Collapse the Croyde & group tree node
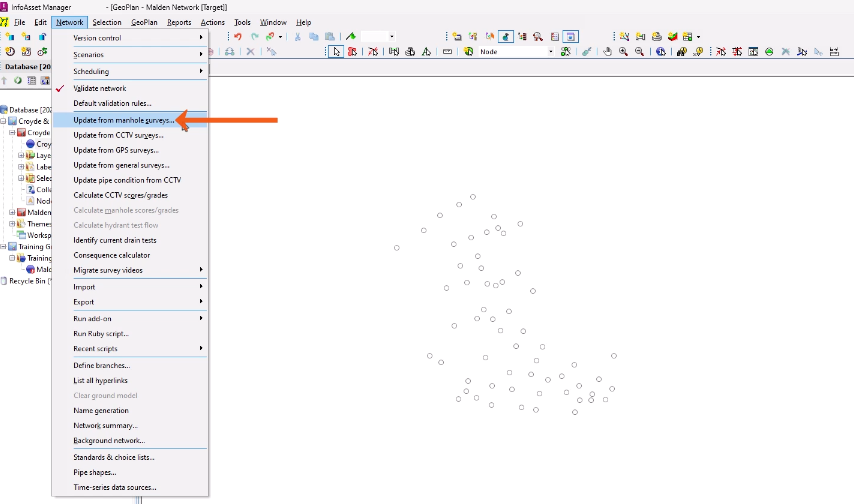Screen dimensions: 854x504 (3, 122)
